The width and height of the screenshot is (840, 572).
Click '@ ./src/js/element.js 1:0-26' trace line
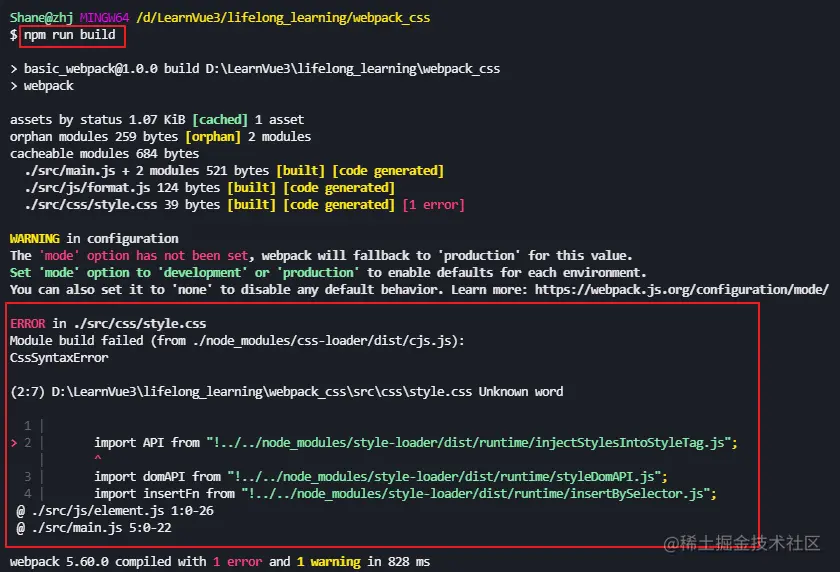pos(115,511)
